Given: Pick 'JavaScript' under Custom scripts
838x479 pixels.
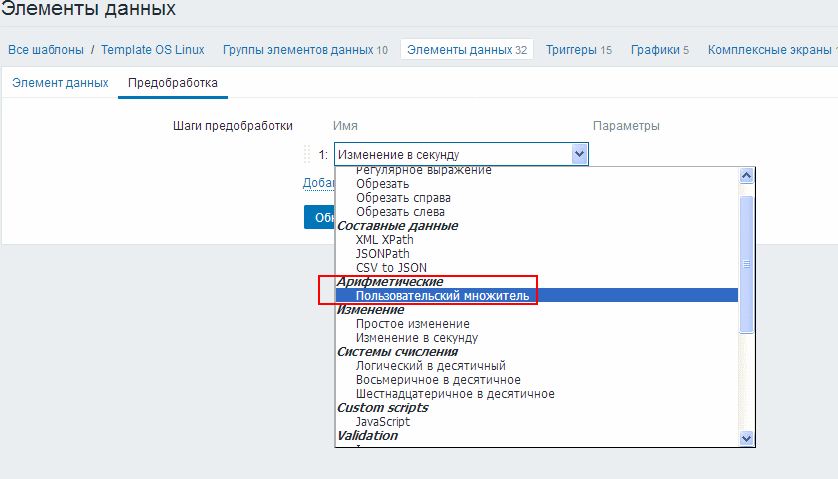Looking at the screenshot, I should pos(382,422).
